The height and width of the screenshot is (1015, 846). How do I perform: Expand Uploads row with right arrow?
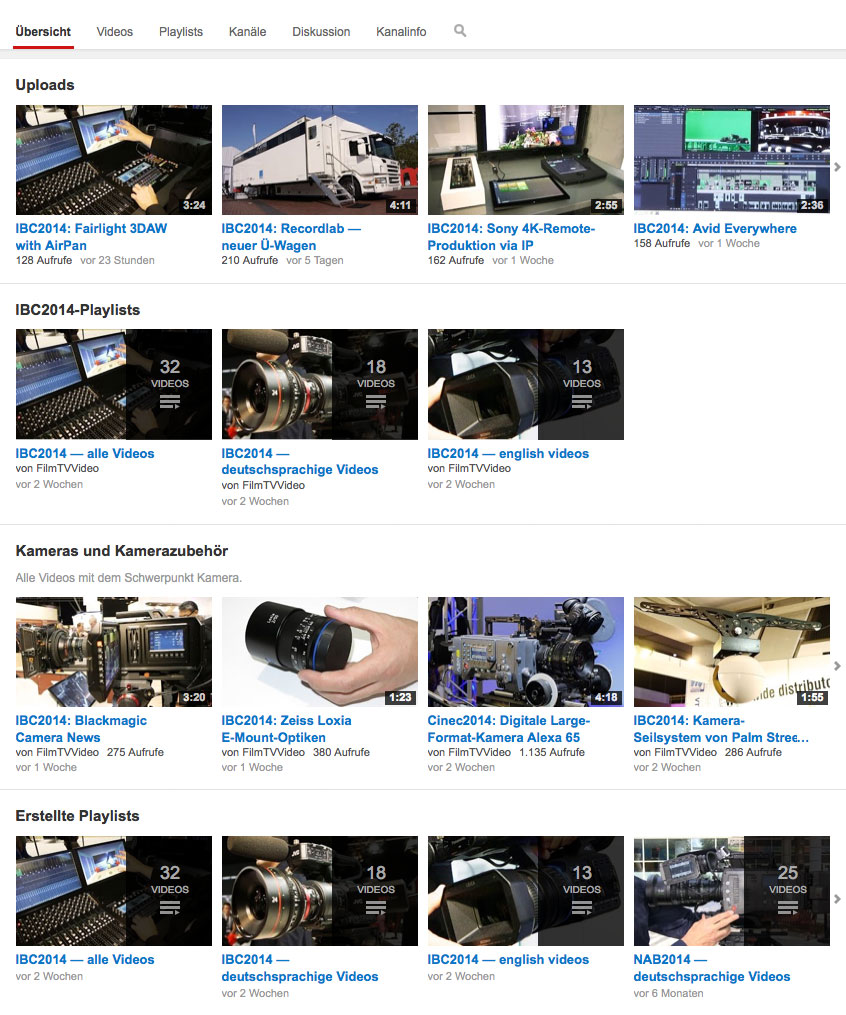(x=837, y=166)
